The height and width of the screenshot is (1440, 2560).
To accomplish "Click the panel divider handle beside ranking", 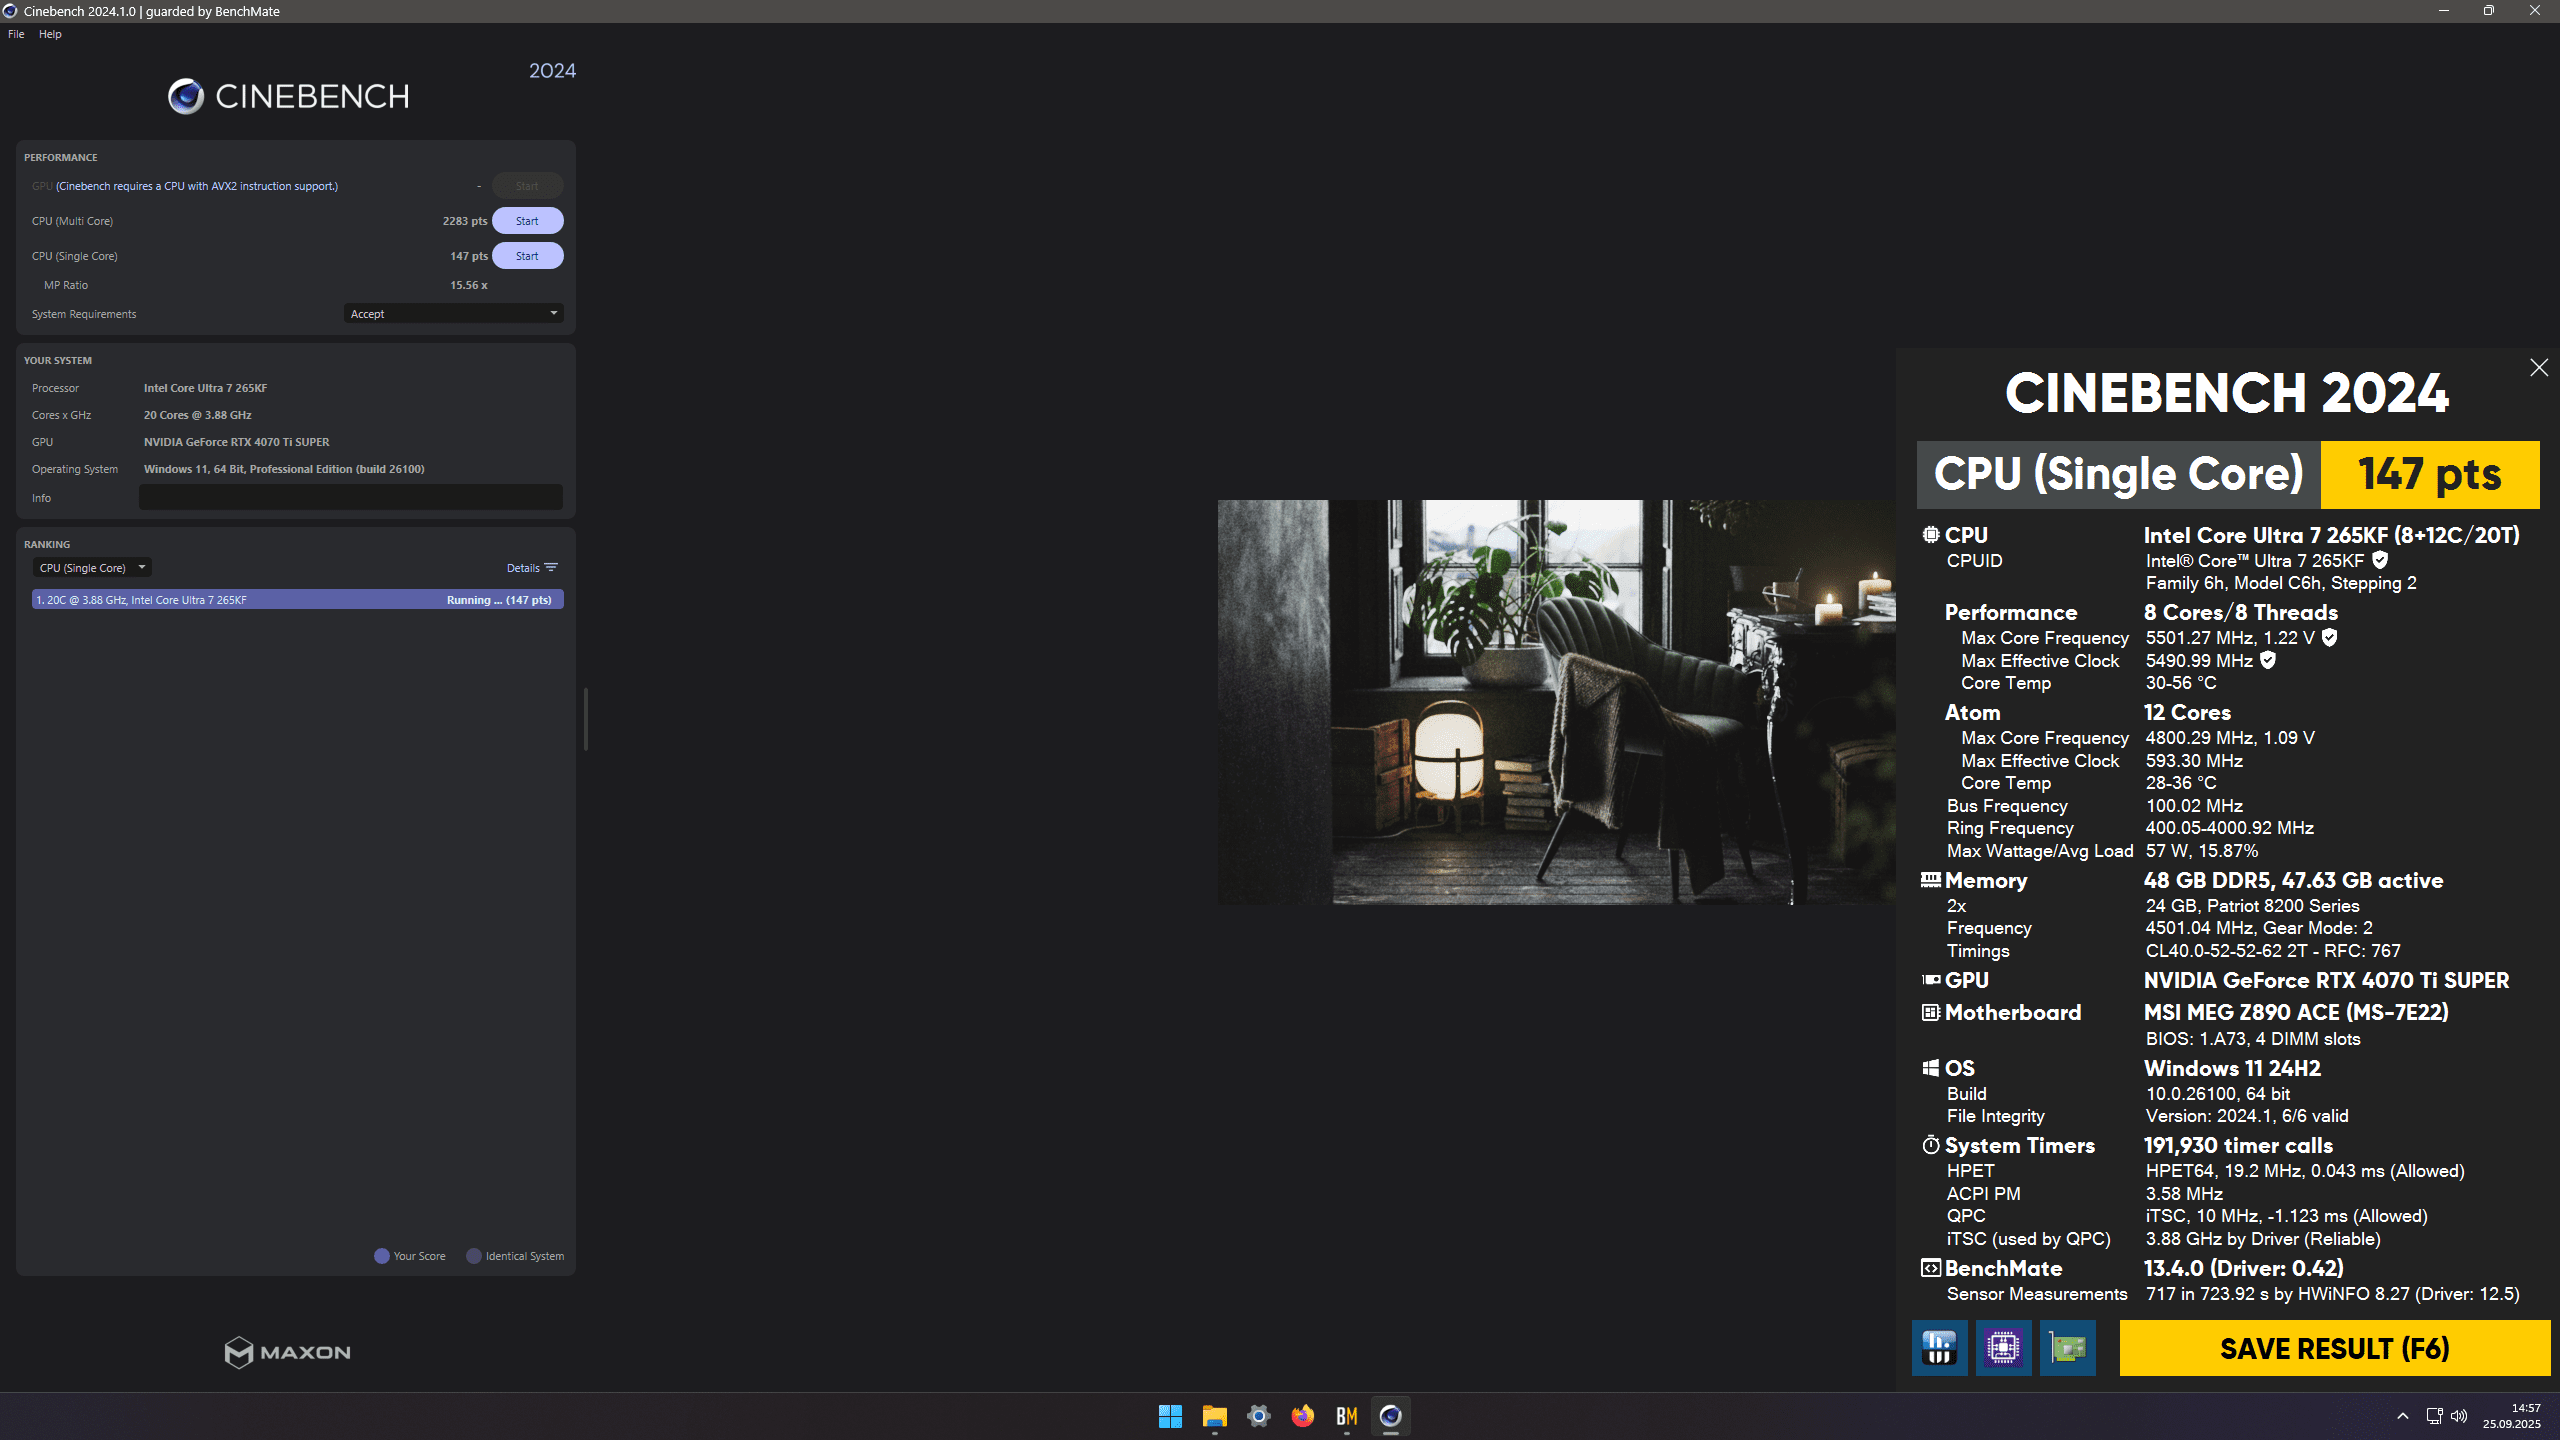I will [586, 718].
